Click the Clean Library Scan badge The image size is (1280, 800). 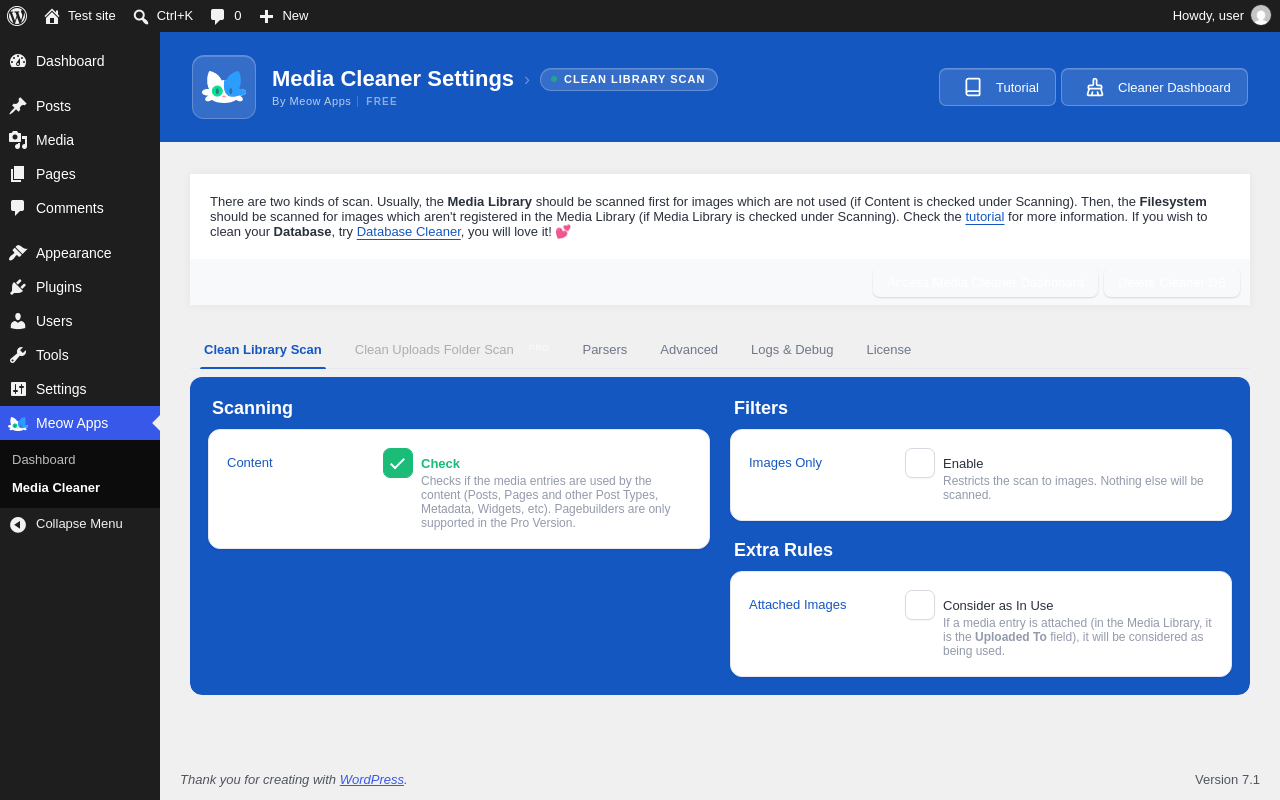[629, 79]
